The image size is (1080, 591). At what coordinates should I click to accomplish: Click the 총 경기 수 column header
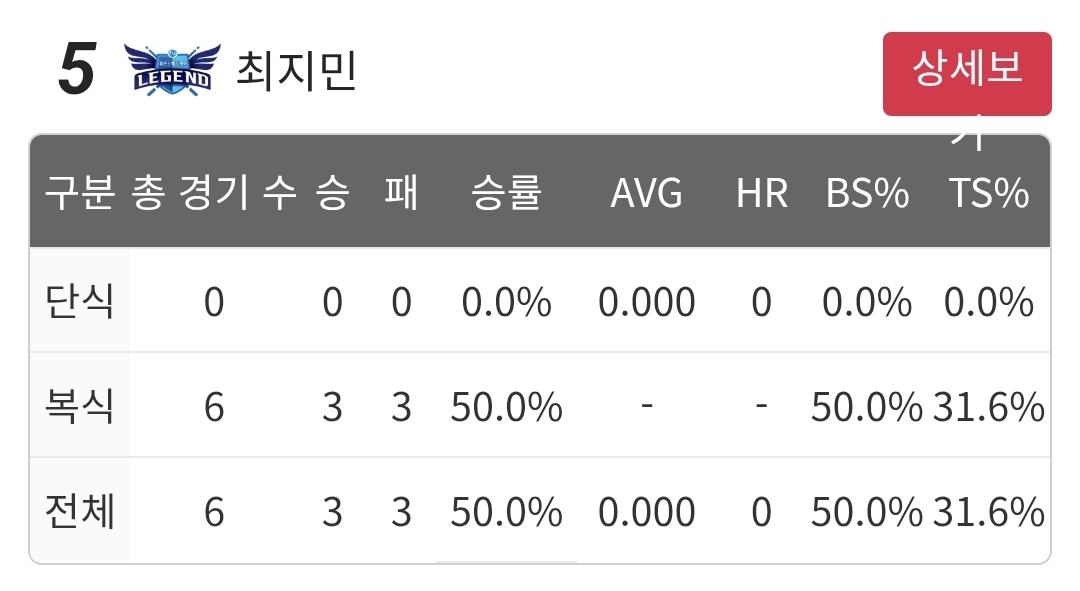pos(214,192)
